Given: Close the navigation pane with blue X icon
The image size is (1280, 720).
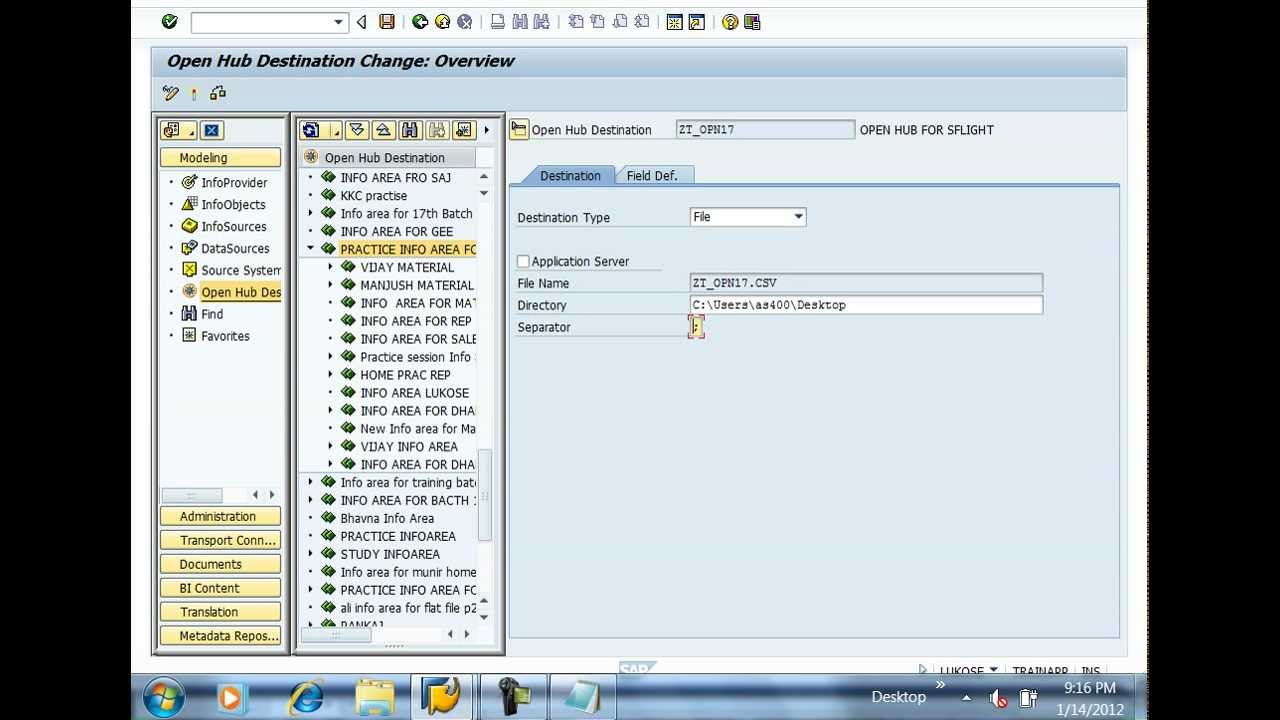Looking at the screenshot, I should [x=211, y=130].
